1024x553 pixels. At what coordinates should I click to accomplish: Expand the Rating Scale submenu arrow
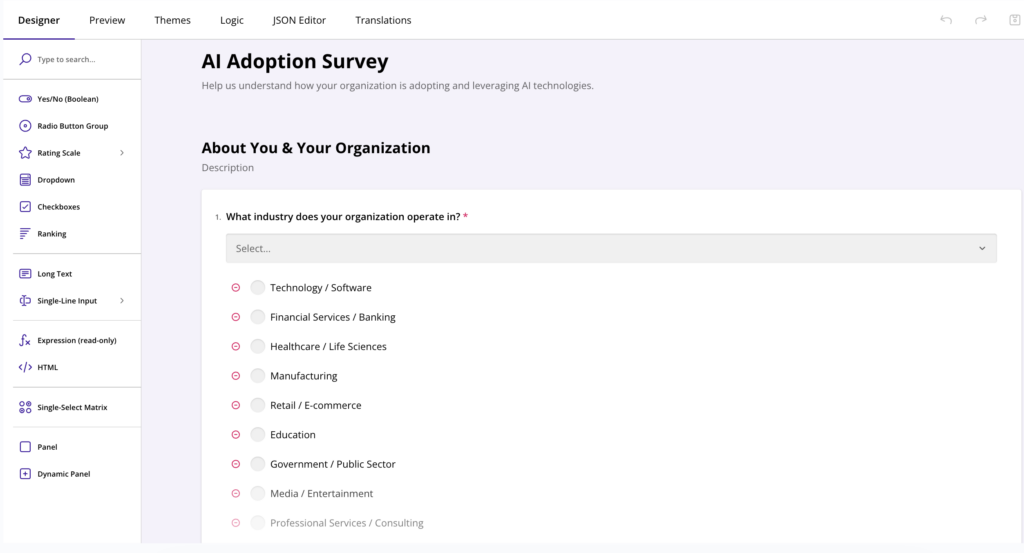[122, 153]
